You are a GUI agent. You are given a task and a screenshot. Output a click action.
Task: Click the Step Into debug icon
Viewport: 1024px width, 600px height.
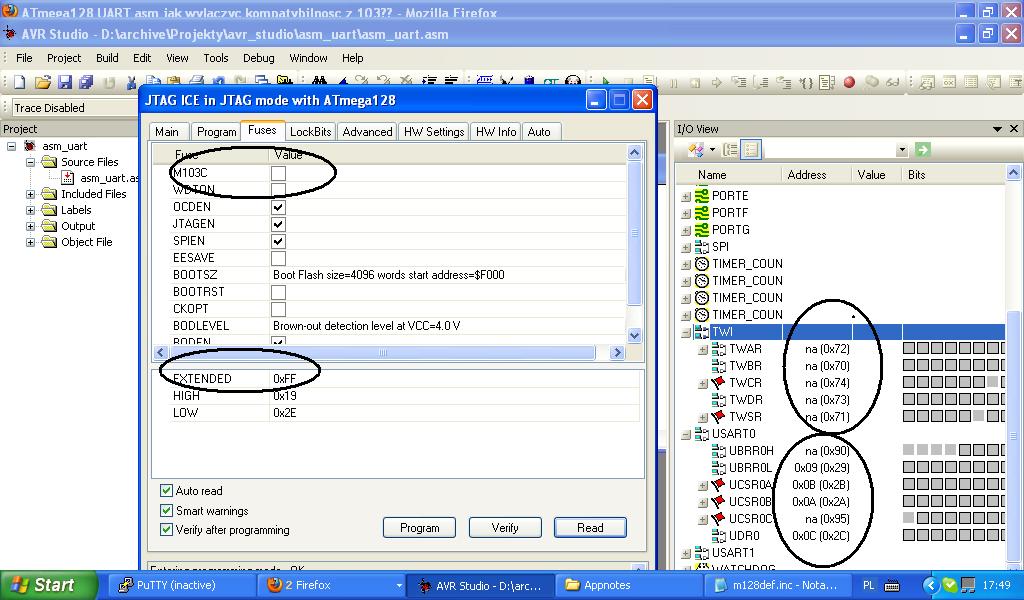pyautogui.click(x=739, y=82)
